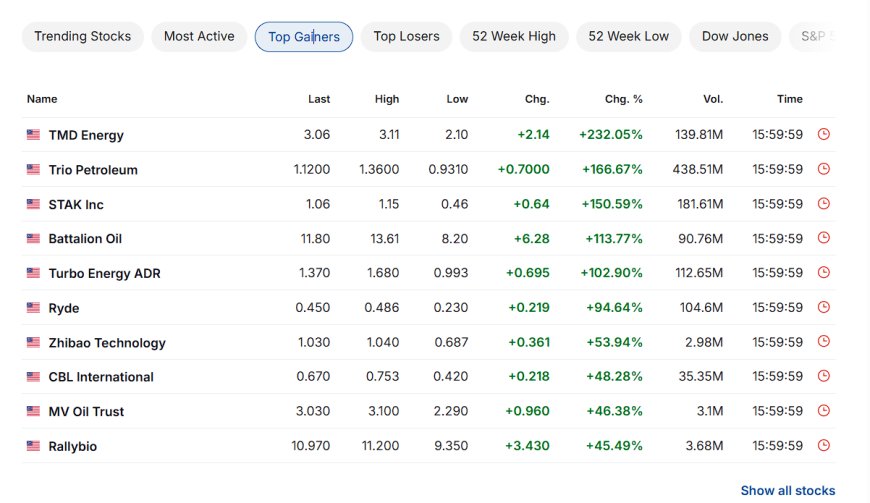870x503 pixels.
Task: Click the US flag beside Zhibao Technology
Action: pyautogui.click(x=33, y=342)
